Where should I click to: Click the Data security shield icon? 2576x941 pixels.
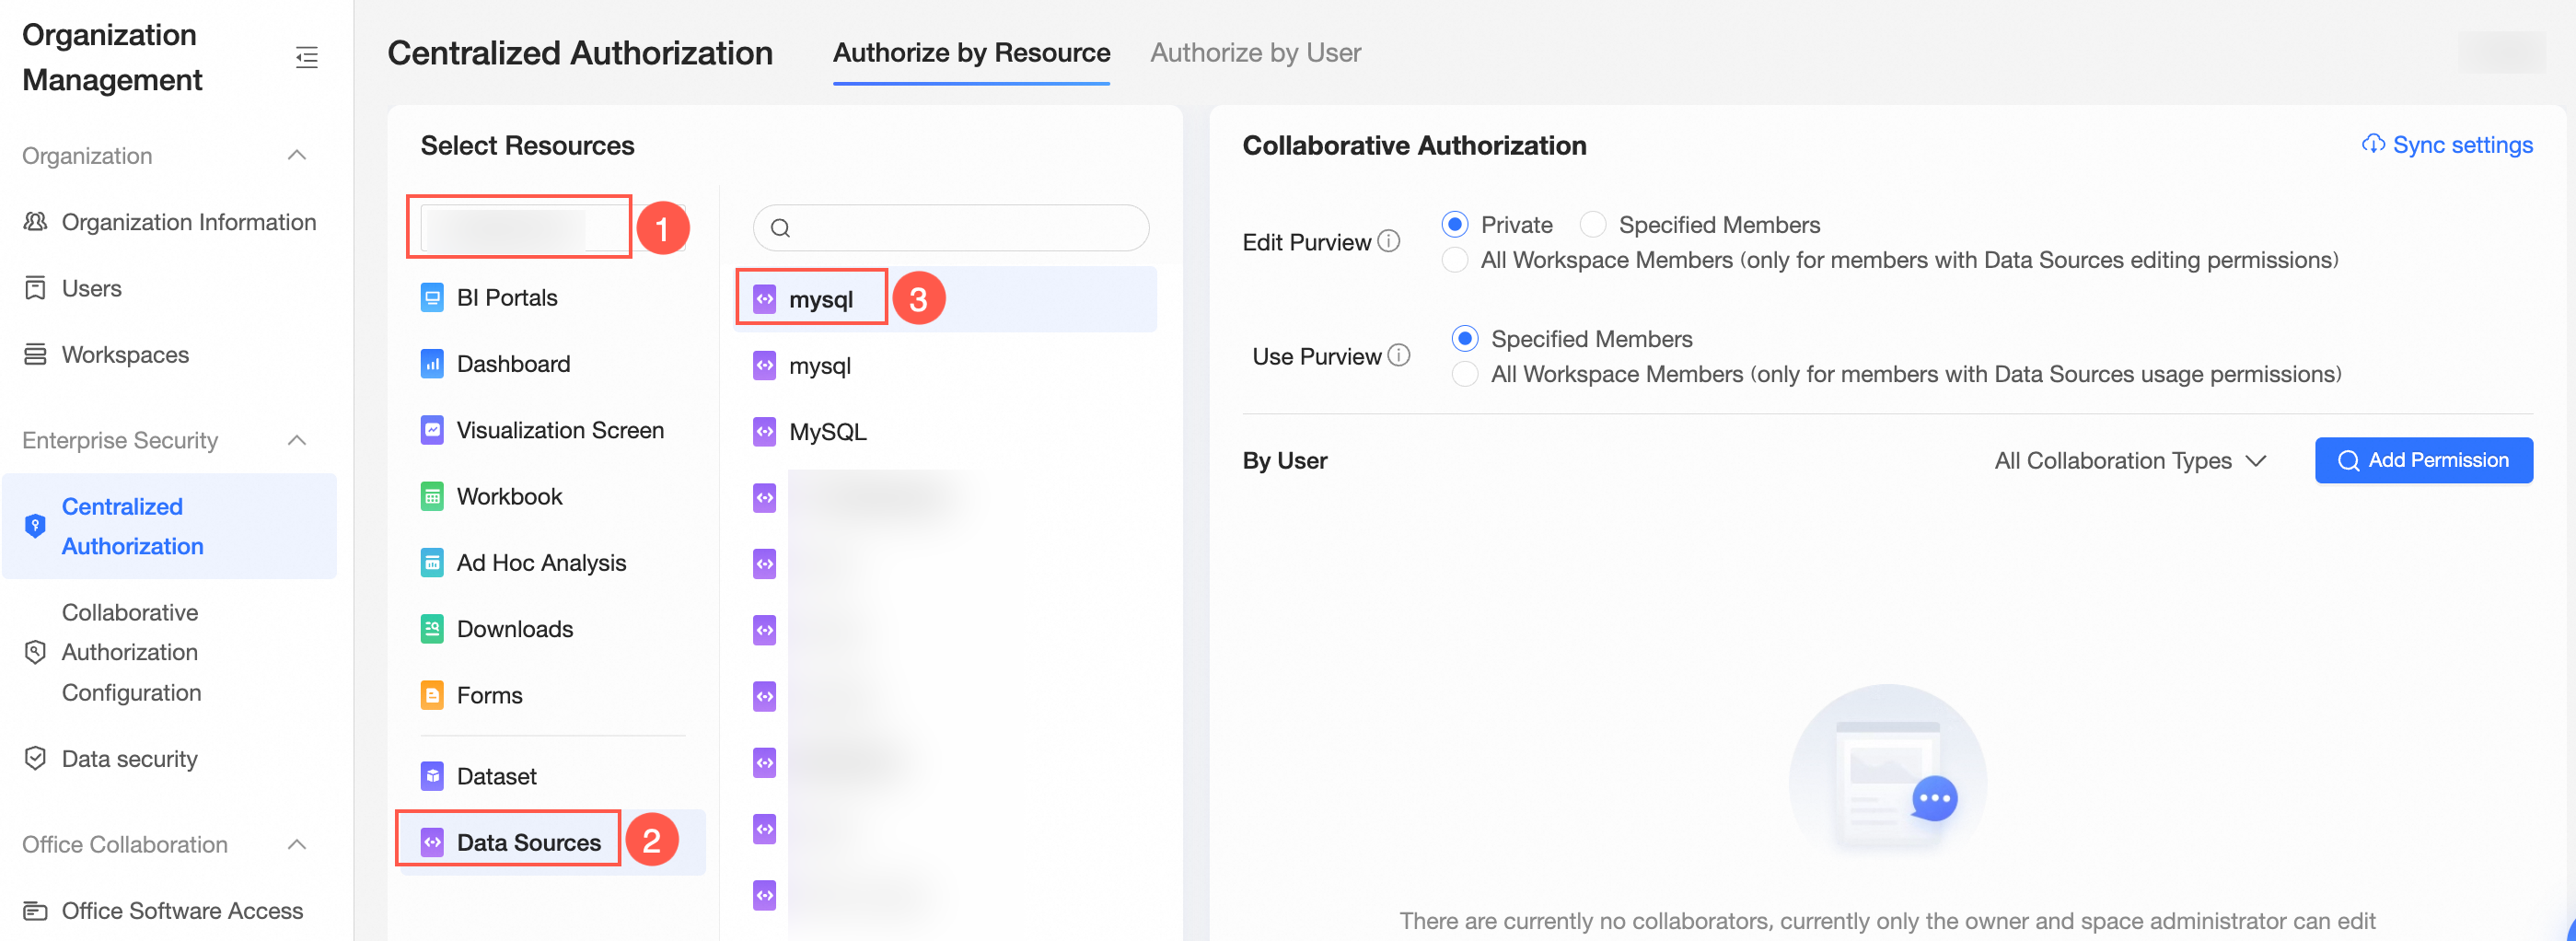(x=35, y=759)
